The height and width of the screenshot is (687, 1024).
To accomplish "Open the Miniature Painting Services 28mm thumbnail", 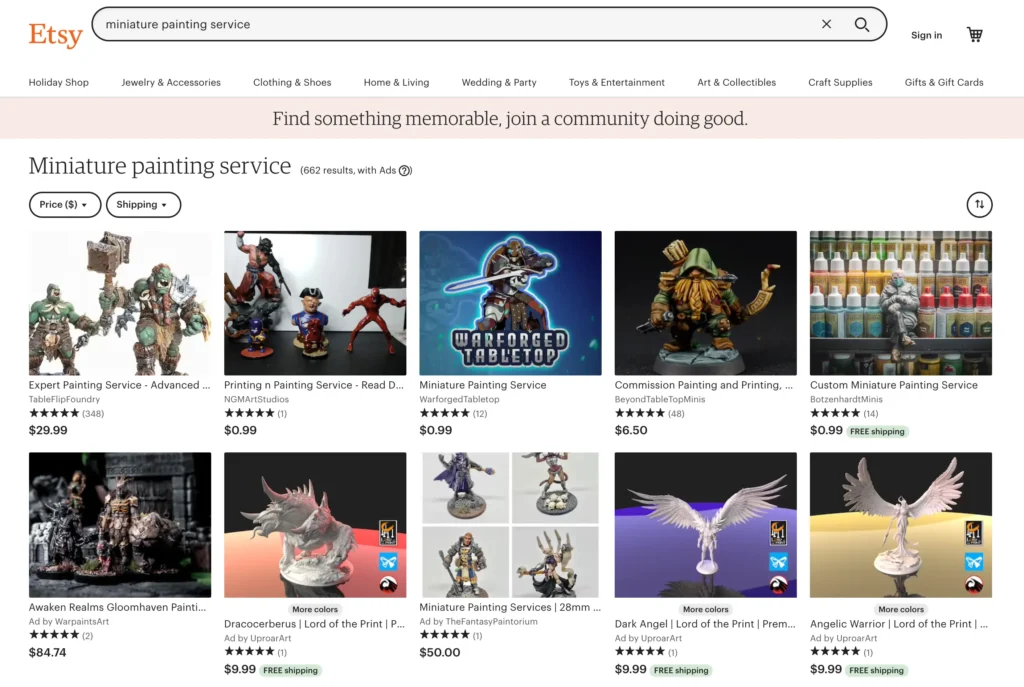I will 510,525.
